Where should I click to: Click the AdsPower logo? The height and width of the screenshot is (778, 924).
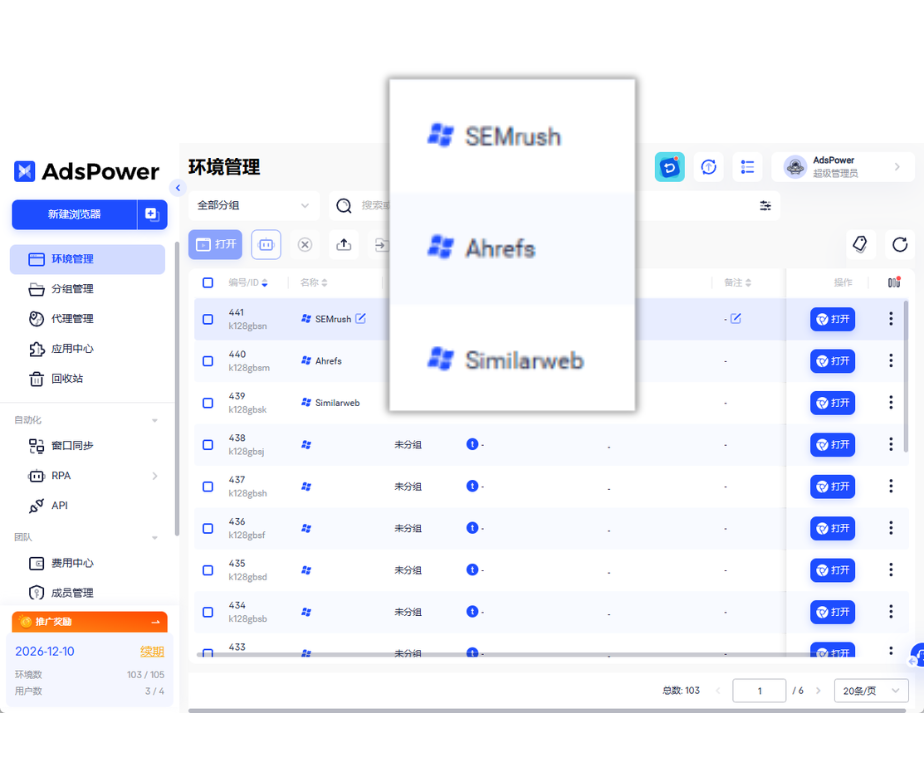tap(87, 172)
